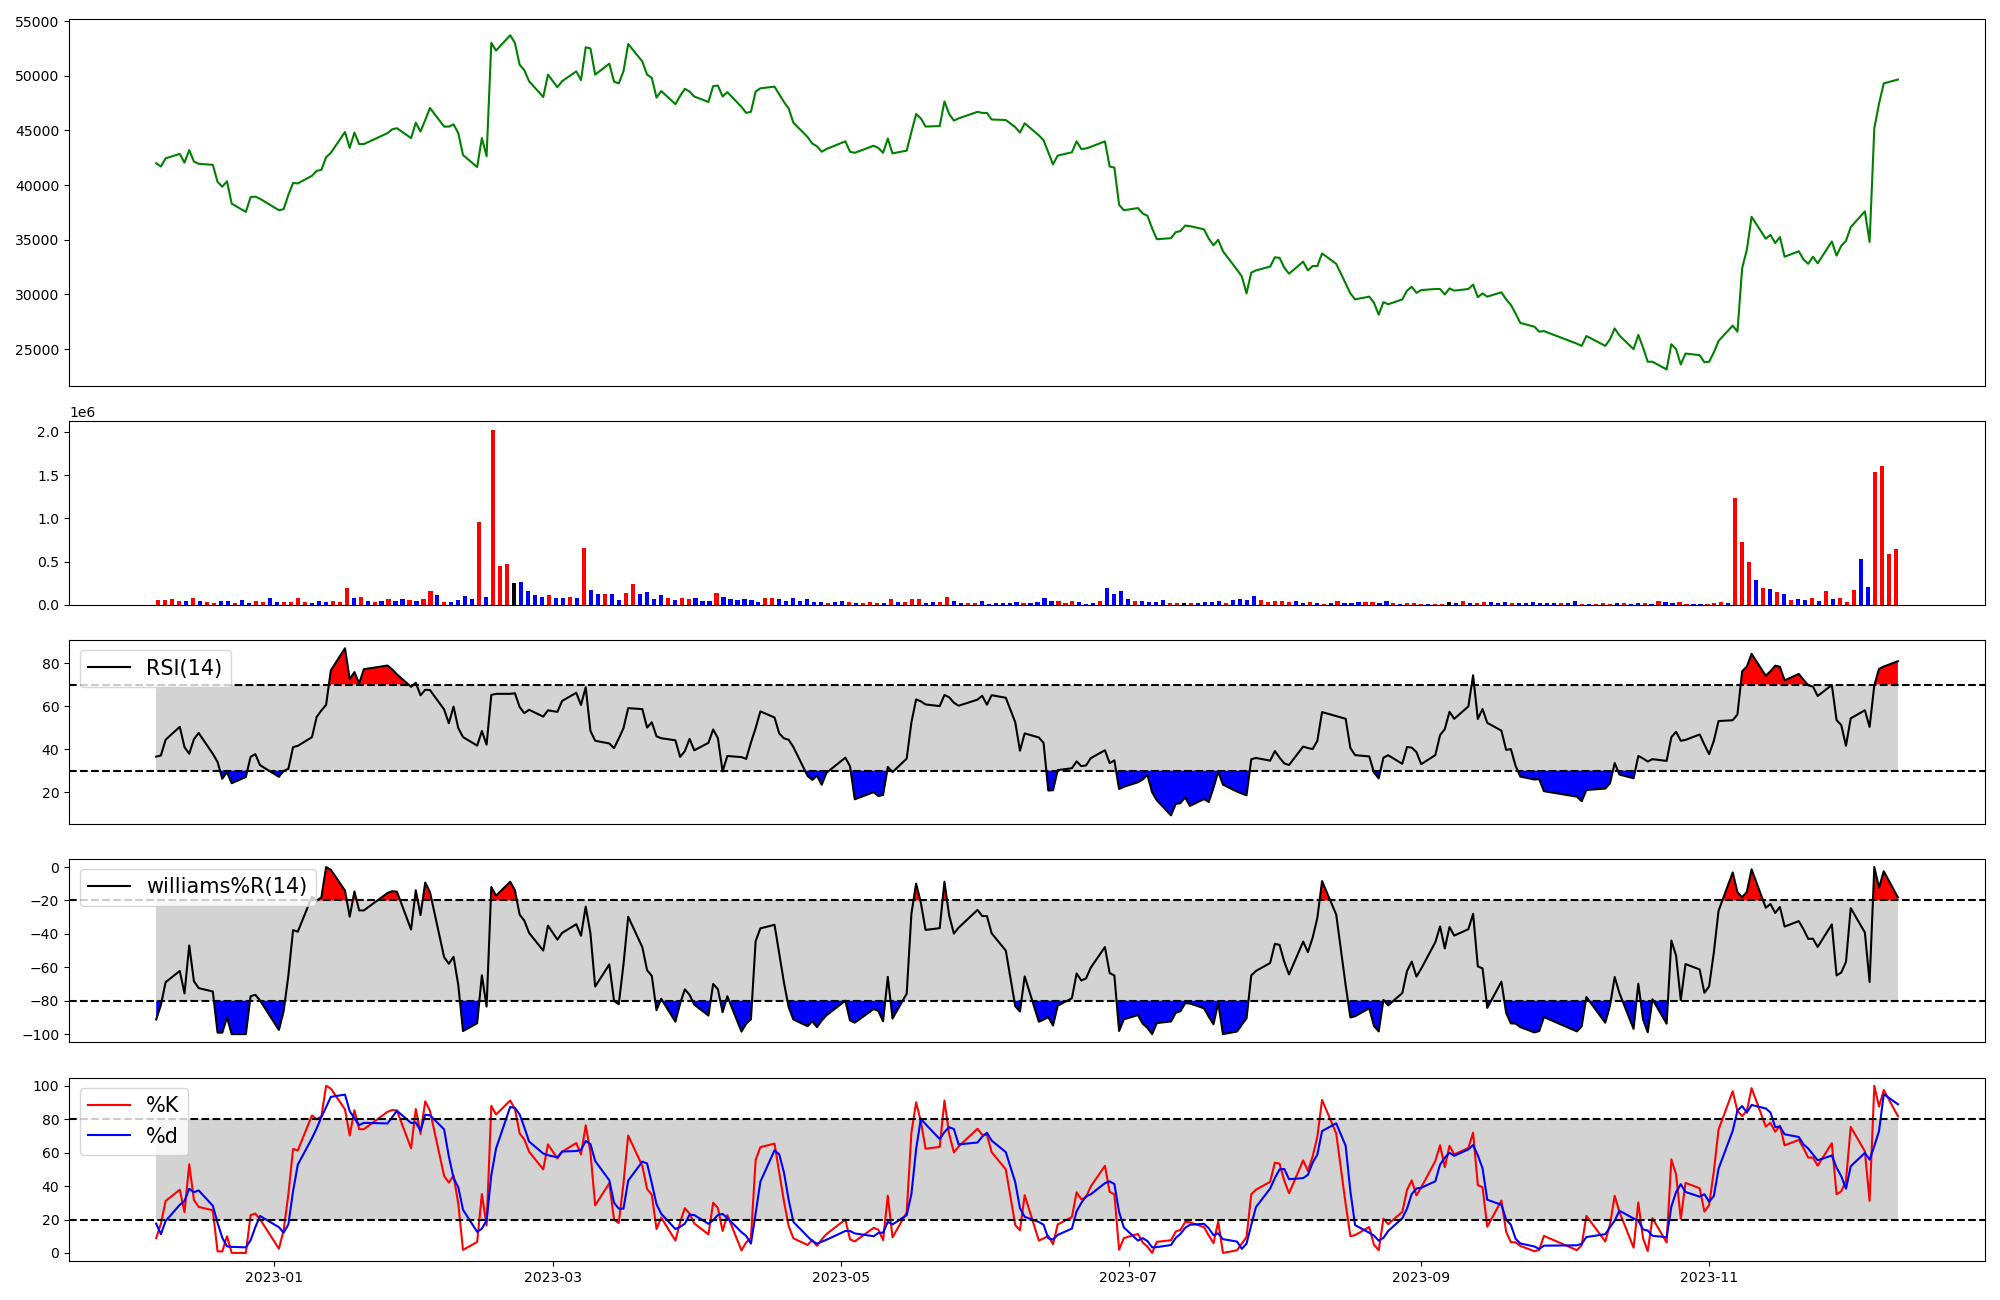
Task: Click the 55000 price axis label
Action: point(37,22)
